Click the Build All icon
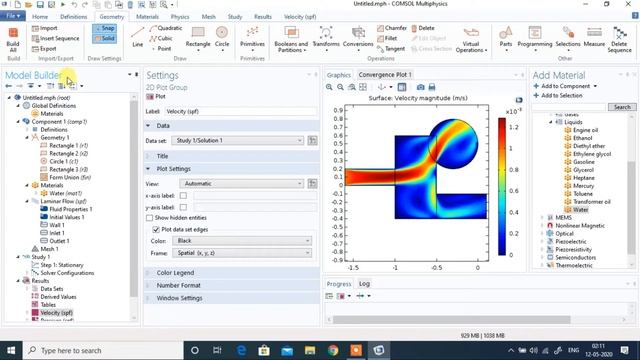Image resolution: width=640 pixels, height=360 pixels. point(13,39)
